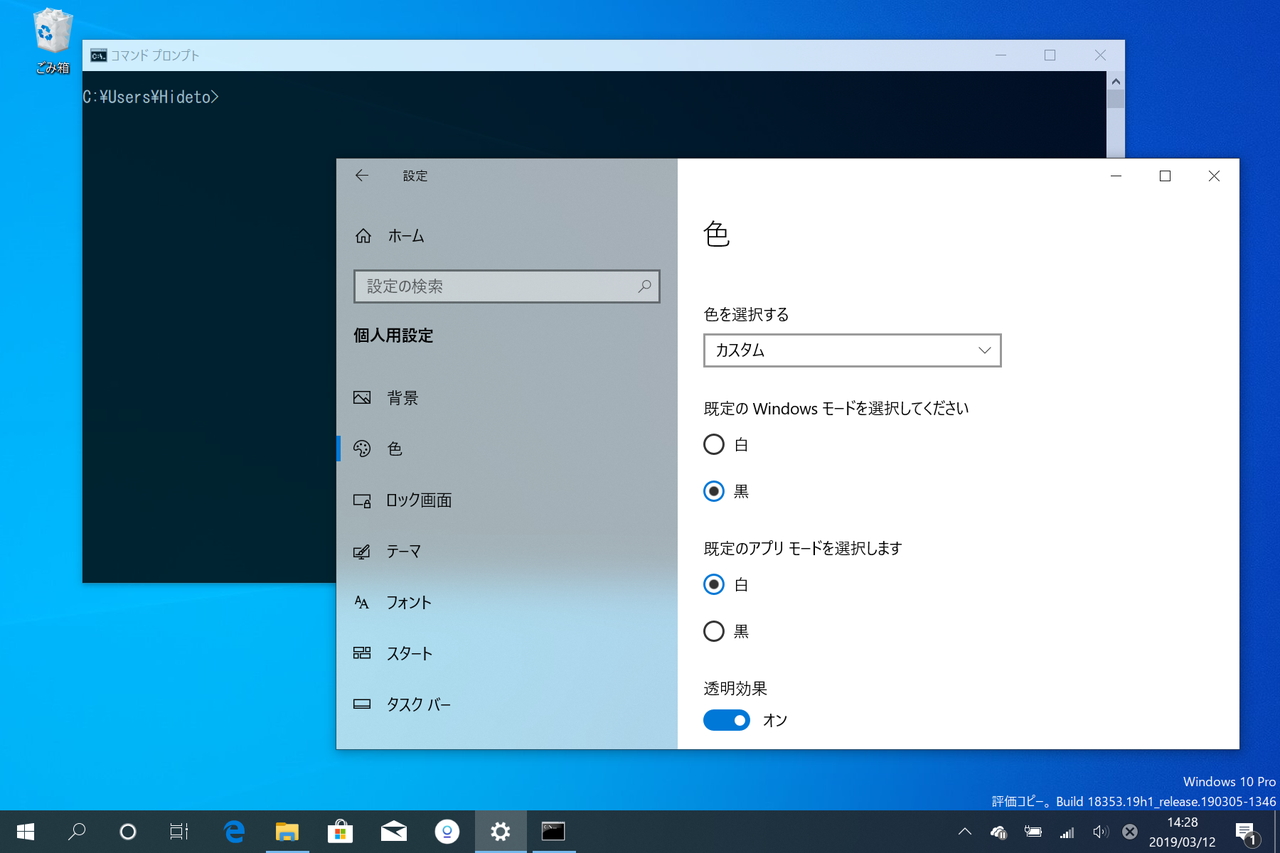The height and width of the screenshot is (853, 1280).
Task: Click the dropdown chevron showing カスタム
Action: (984, 350)
